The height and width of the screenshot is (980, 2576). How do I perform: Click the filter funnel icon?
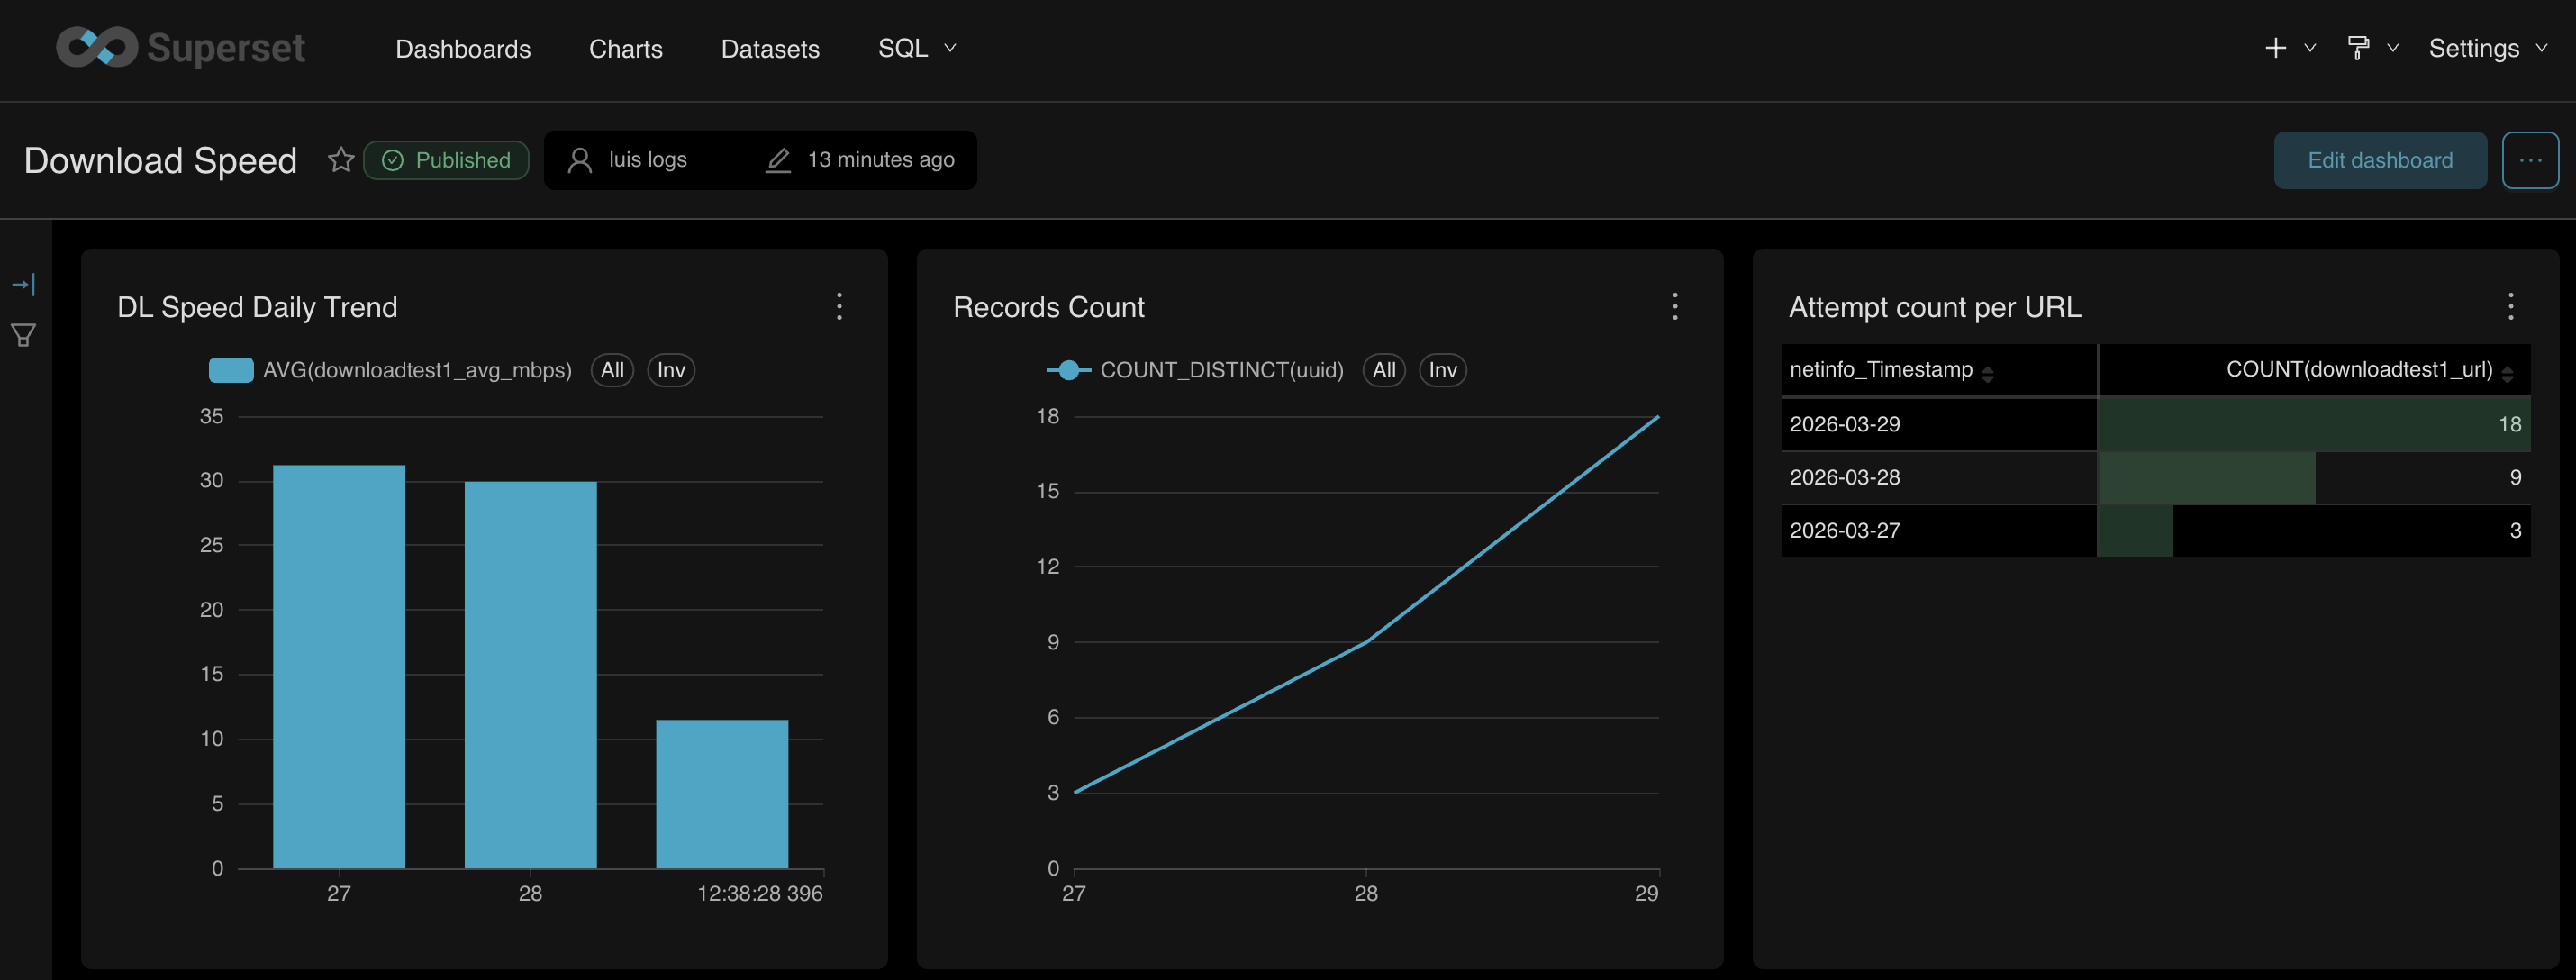click(x=24, y=335)
